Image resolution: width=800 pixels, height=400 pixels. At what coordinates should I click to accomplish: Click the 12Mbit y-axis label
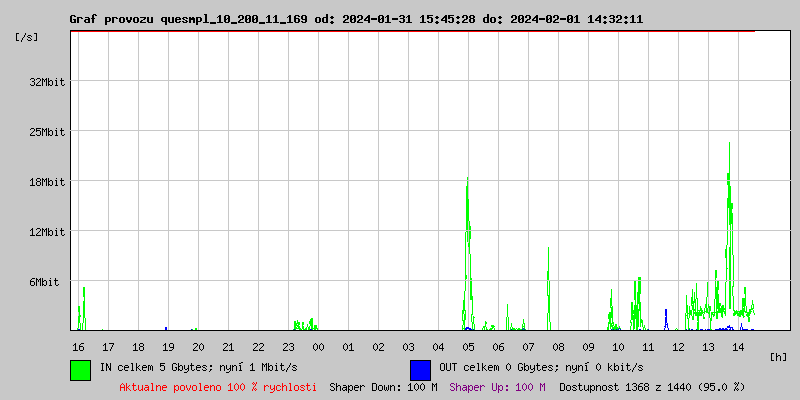point(47,232)
